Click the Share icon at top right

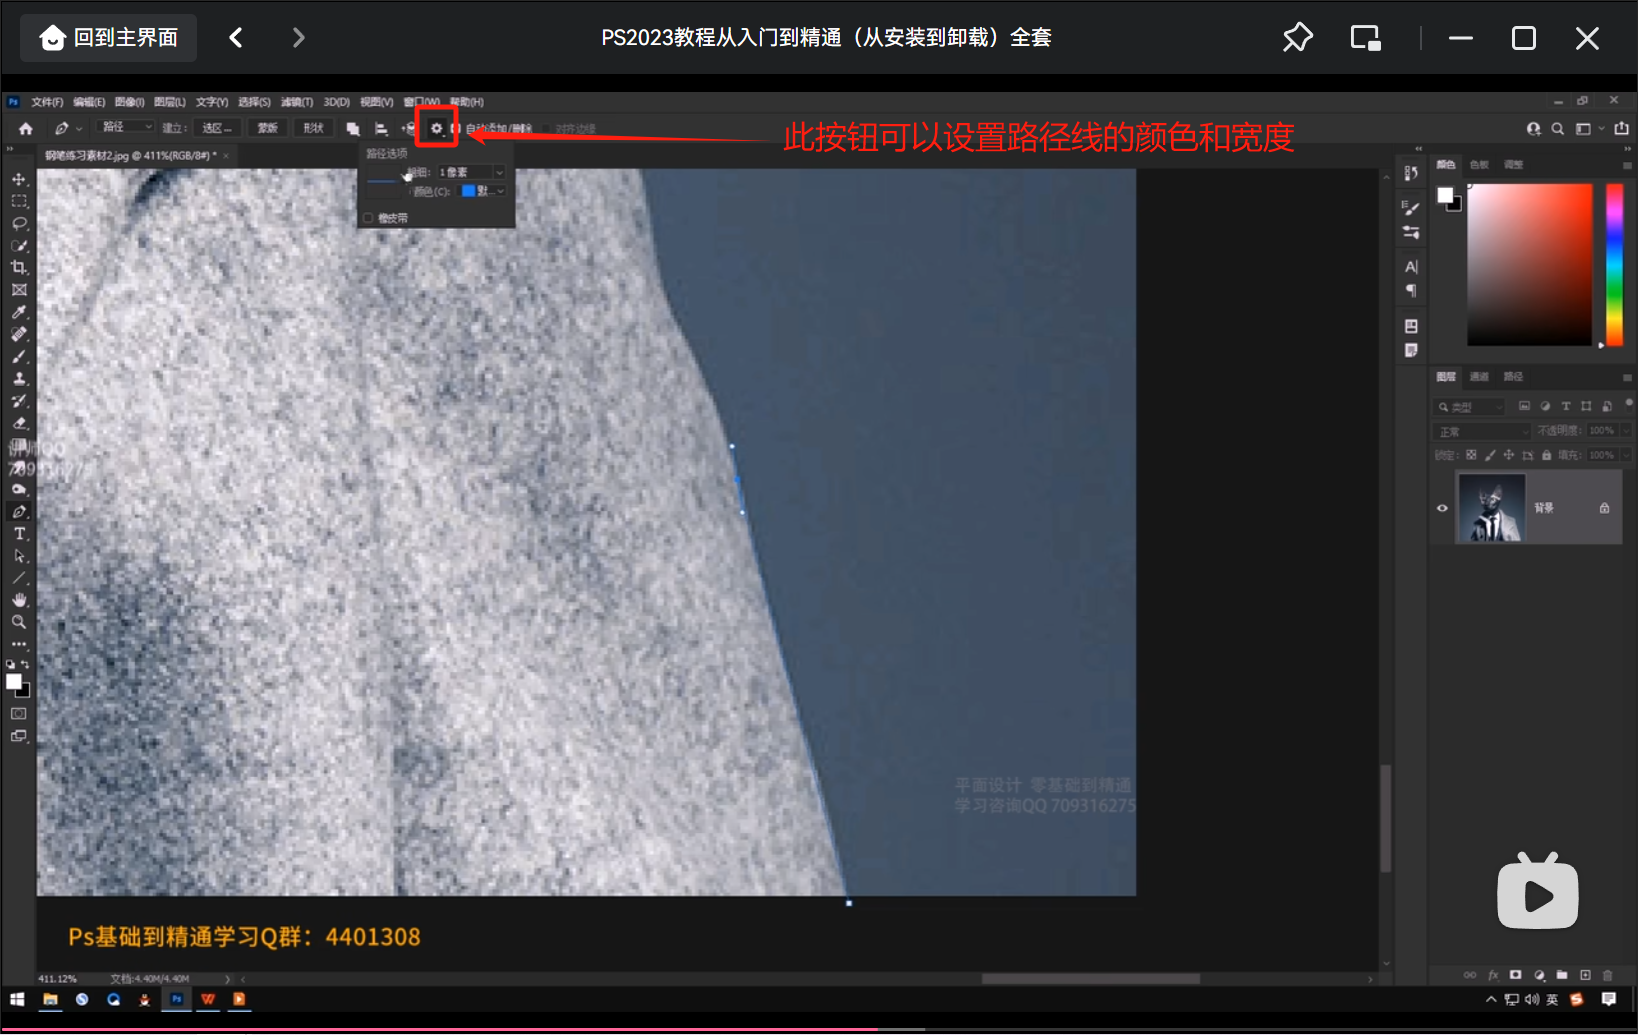pyautogui.click(x=1621, y=128)
